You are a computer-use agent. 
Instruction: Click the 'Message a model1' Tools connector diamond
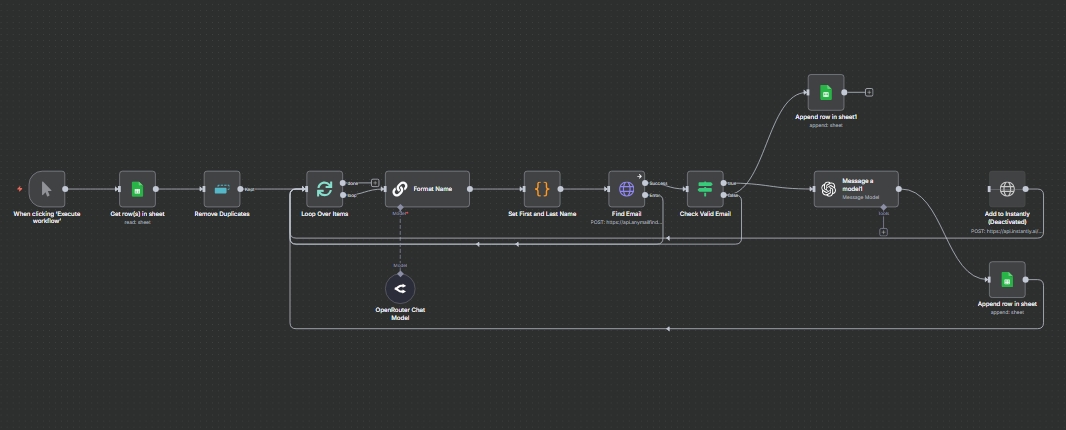pos(883,208)
